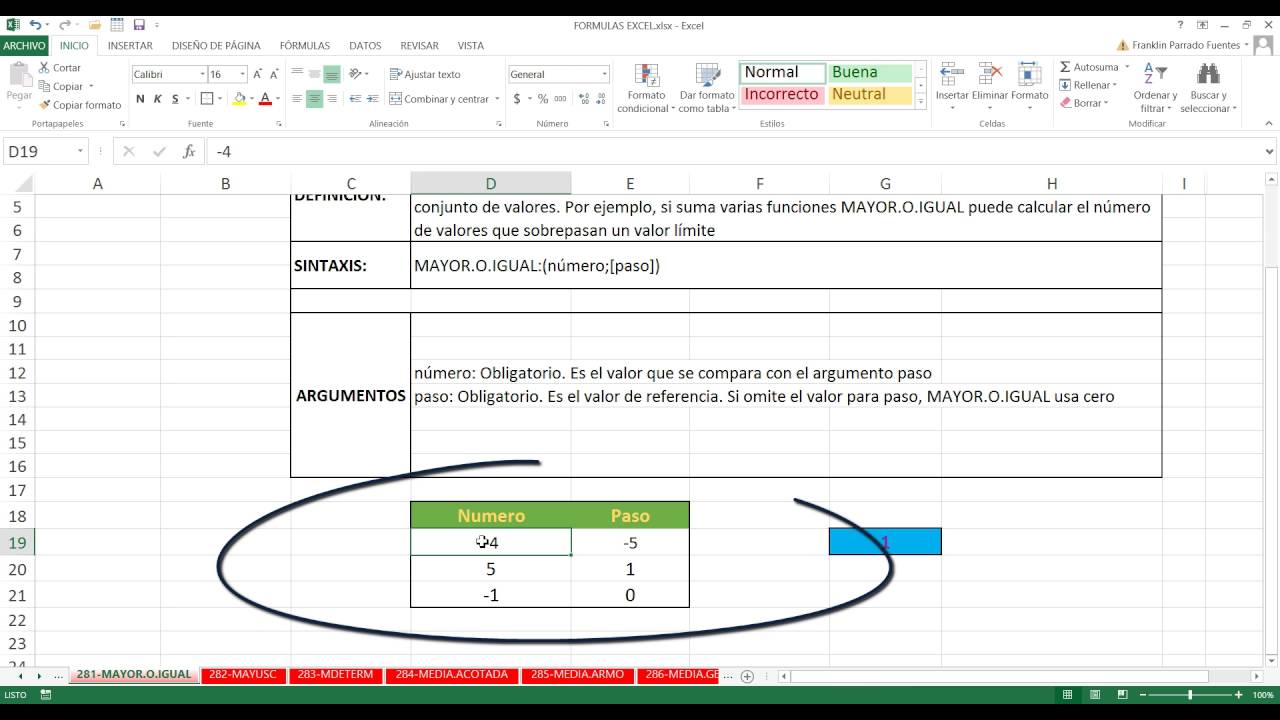
Task: Switch to sheet 283-MDETERM
Action: tap(337, 675)
